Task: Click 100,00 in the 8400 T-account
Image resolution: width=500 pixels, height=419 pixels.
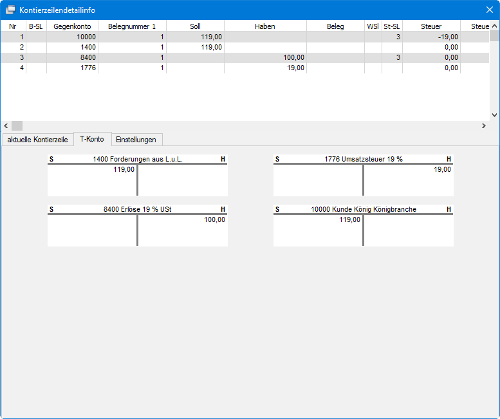Action: [x=215, y=220]
